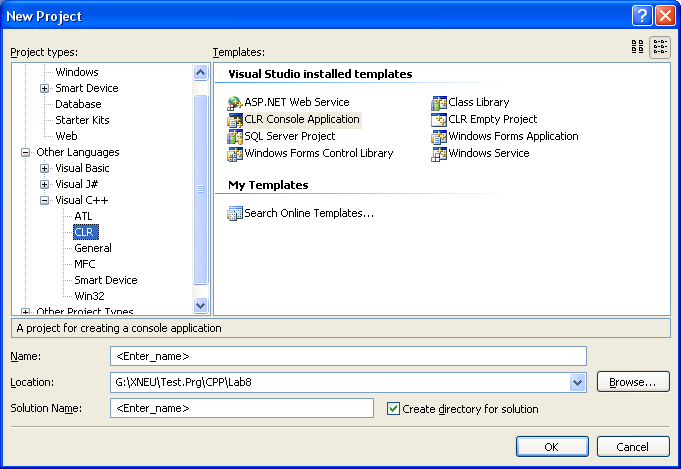Expand the Other Project Types node
This screenshot has width=681, height=469.
coord(25,311)
